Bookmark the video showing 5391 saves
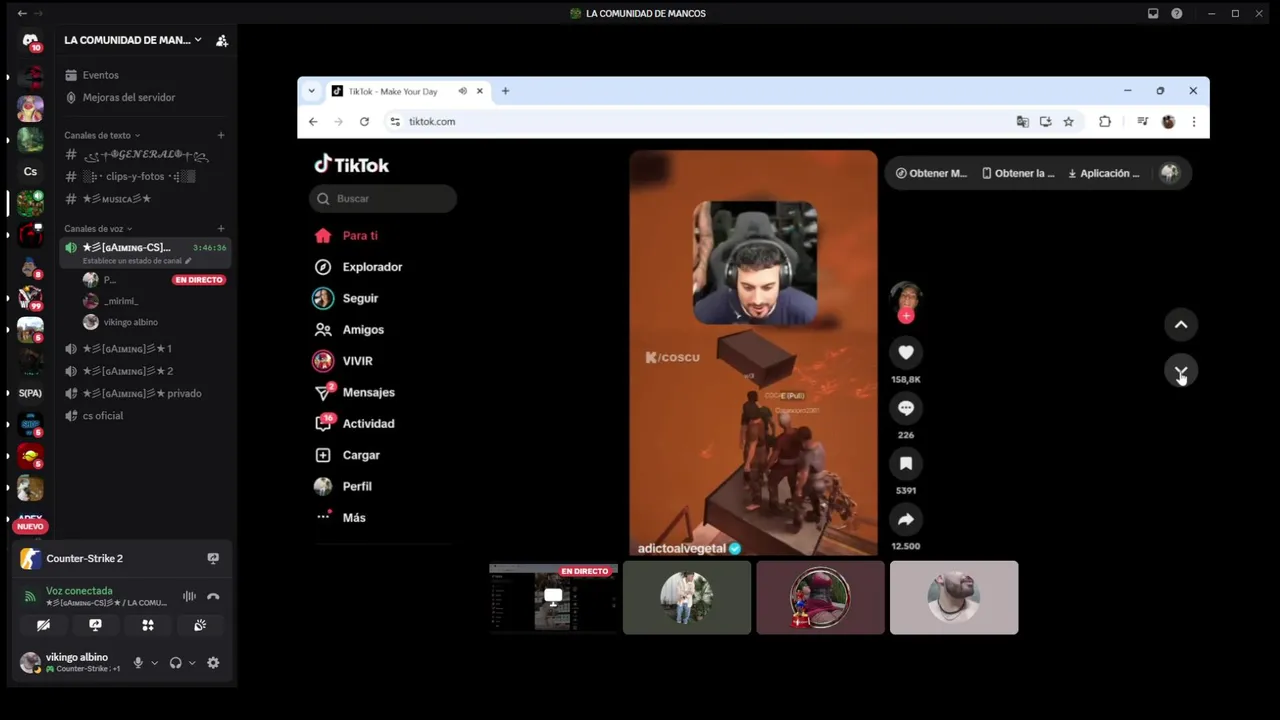Screen dimensions: 1280x720 pos(906,463)
